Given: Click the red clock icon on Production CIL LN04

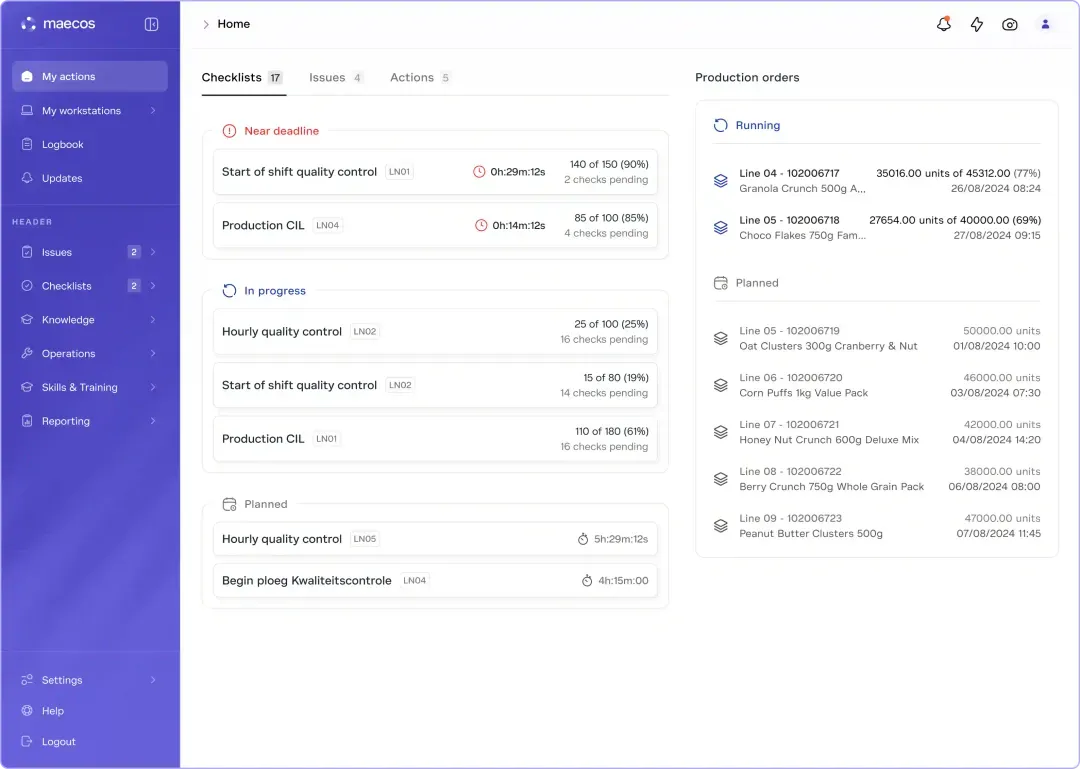Looking at the screenshot, I should coord(481,225).
